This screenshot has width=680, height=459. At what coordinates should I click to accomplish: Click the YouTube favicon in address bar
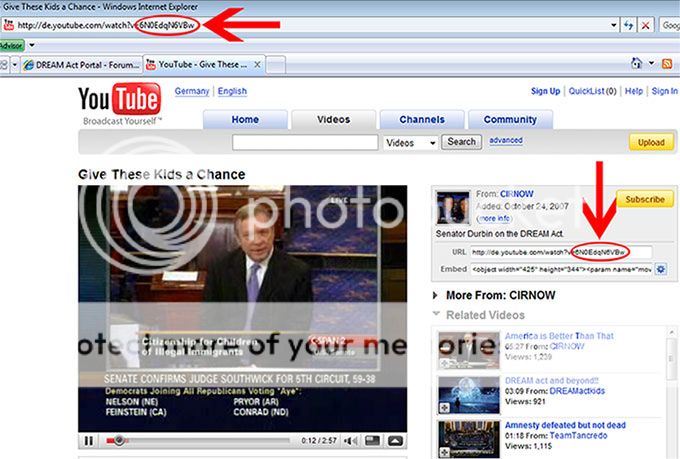point(9,25)
